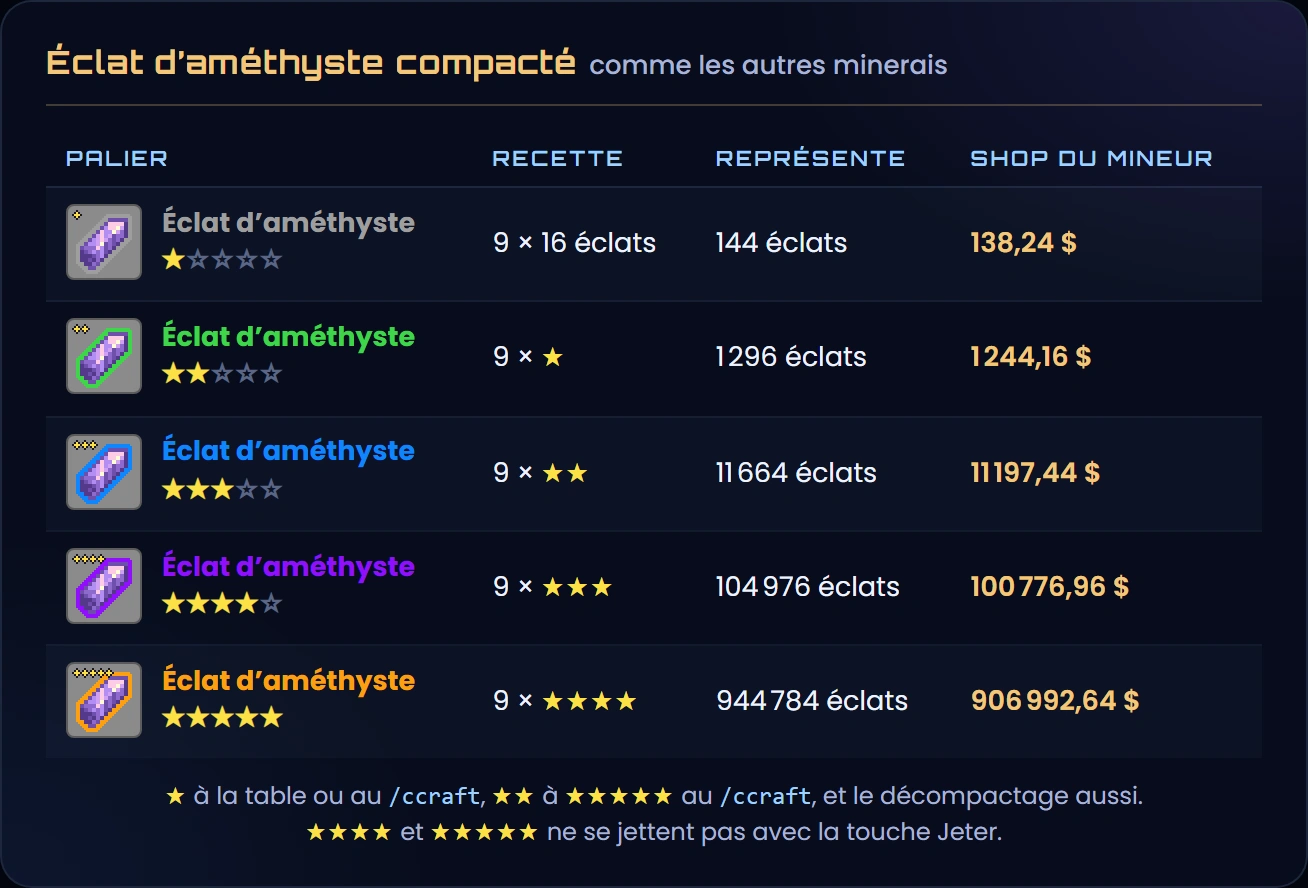This screenshot has height=888, width=1308.
Task: Click the gray "Éclat d'améthyste" item name
Action: click(288, 223)
